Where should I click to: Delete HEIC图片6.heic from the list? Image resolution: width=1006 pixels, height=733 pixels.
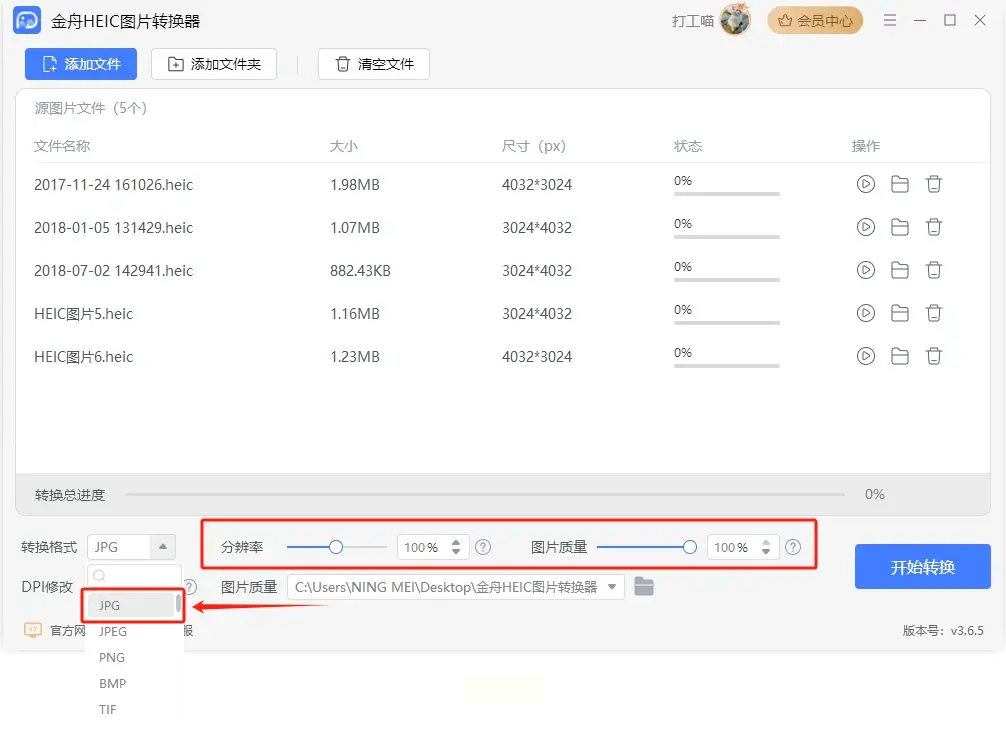point(934,356)
